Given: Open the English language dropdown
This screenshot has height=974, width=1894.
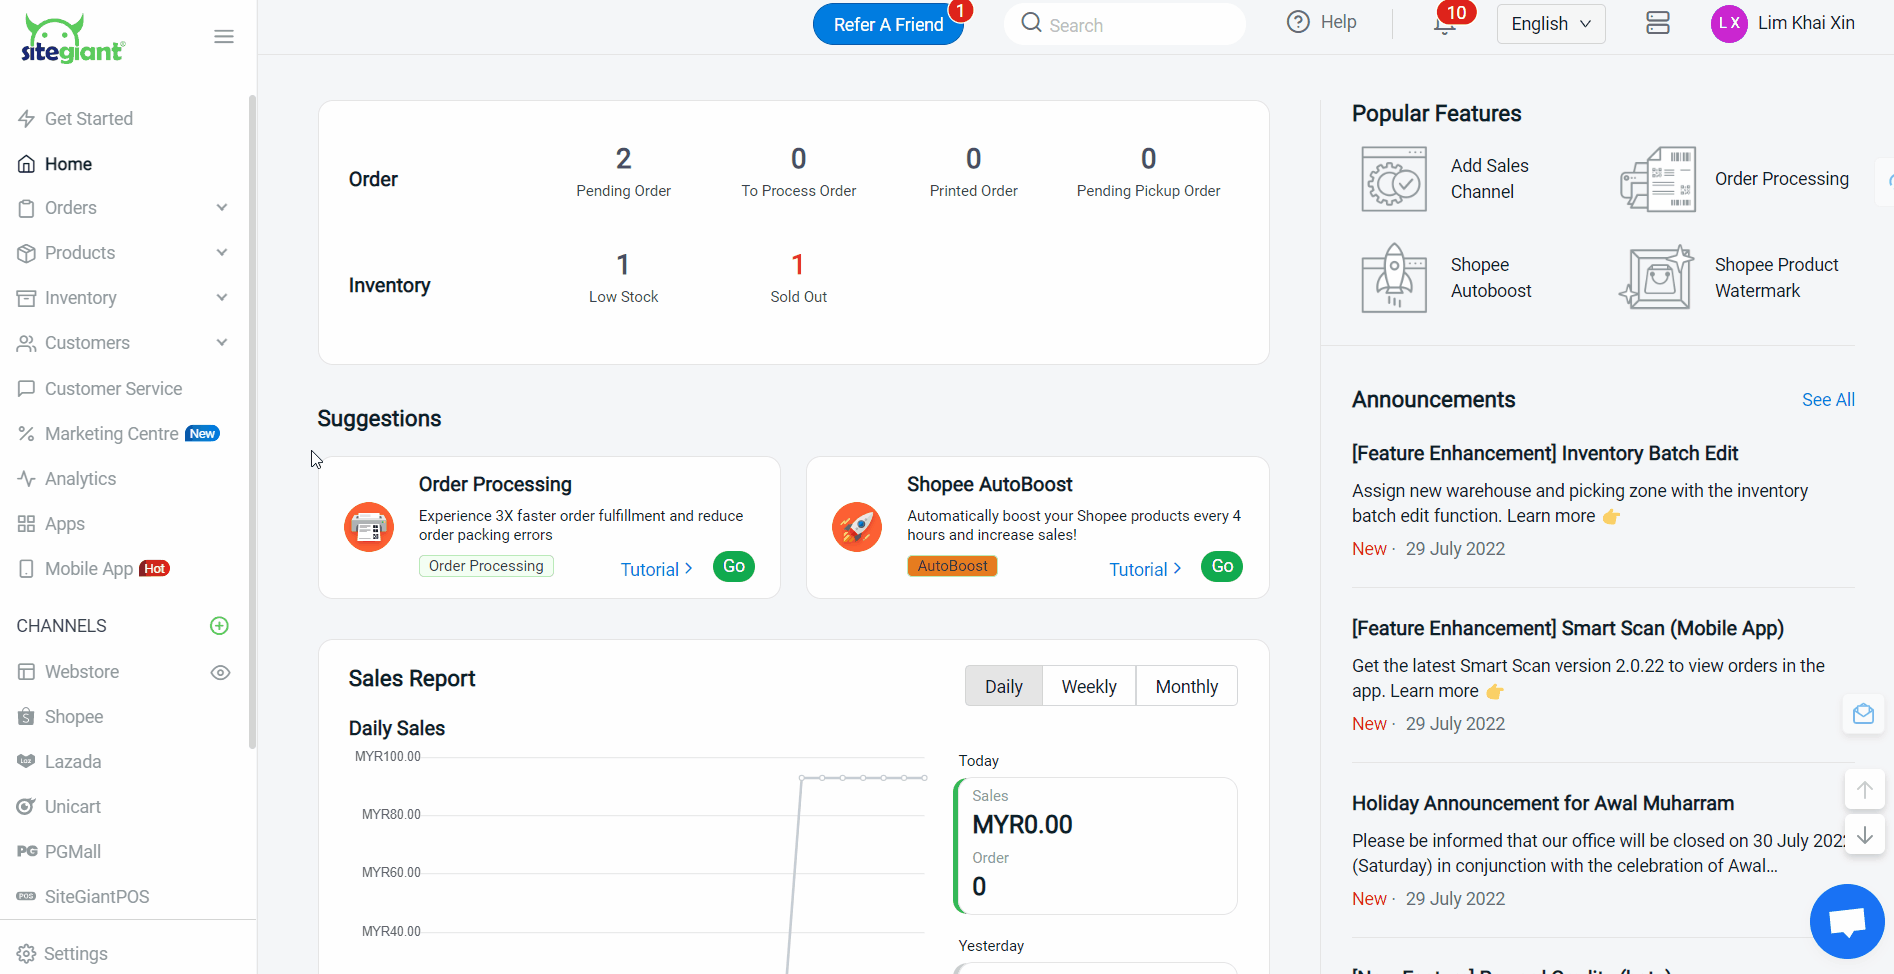Looking at the screenshot, I should pyautogui.click(x=1551, y=24).
